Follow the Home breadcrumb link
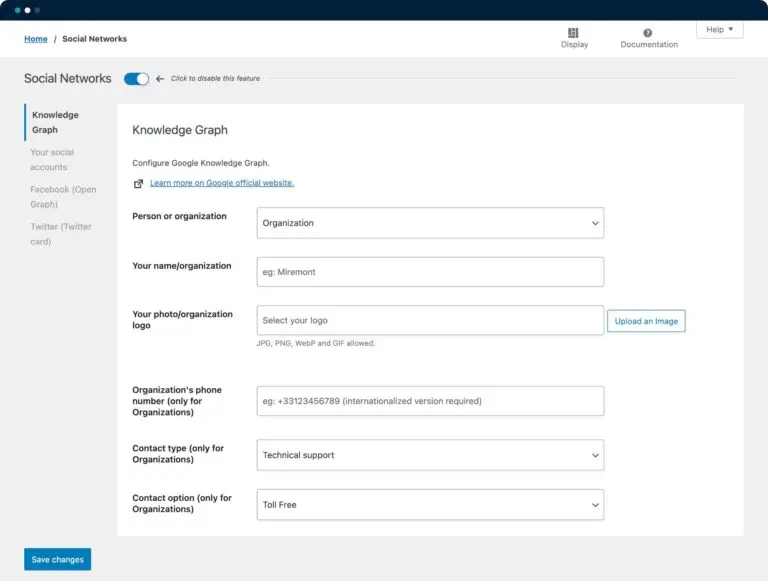Screen dimensions: 768x581 pyautogui.click(x=36, y=39)
